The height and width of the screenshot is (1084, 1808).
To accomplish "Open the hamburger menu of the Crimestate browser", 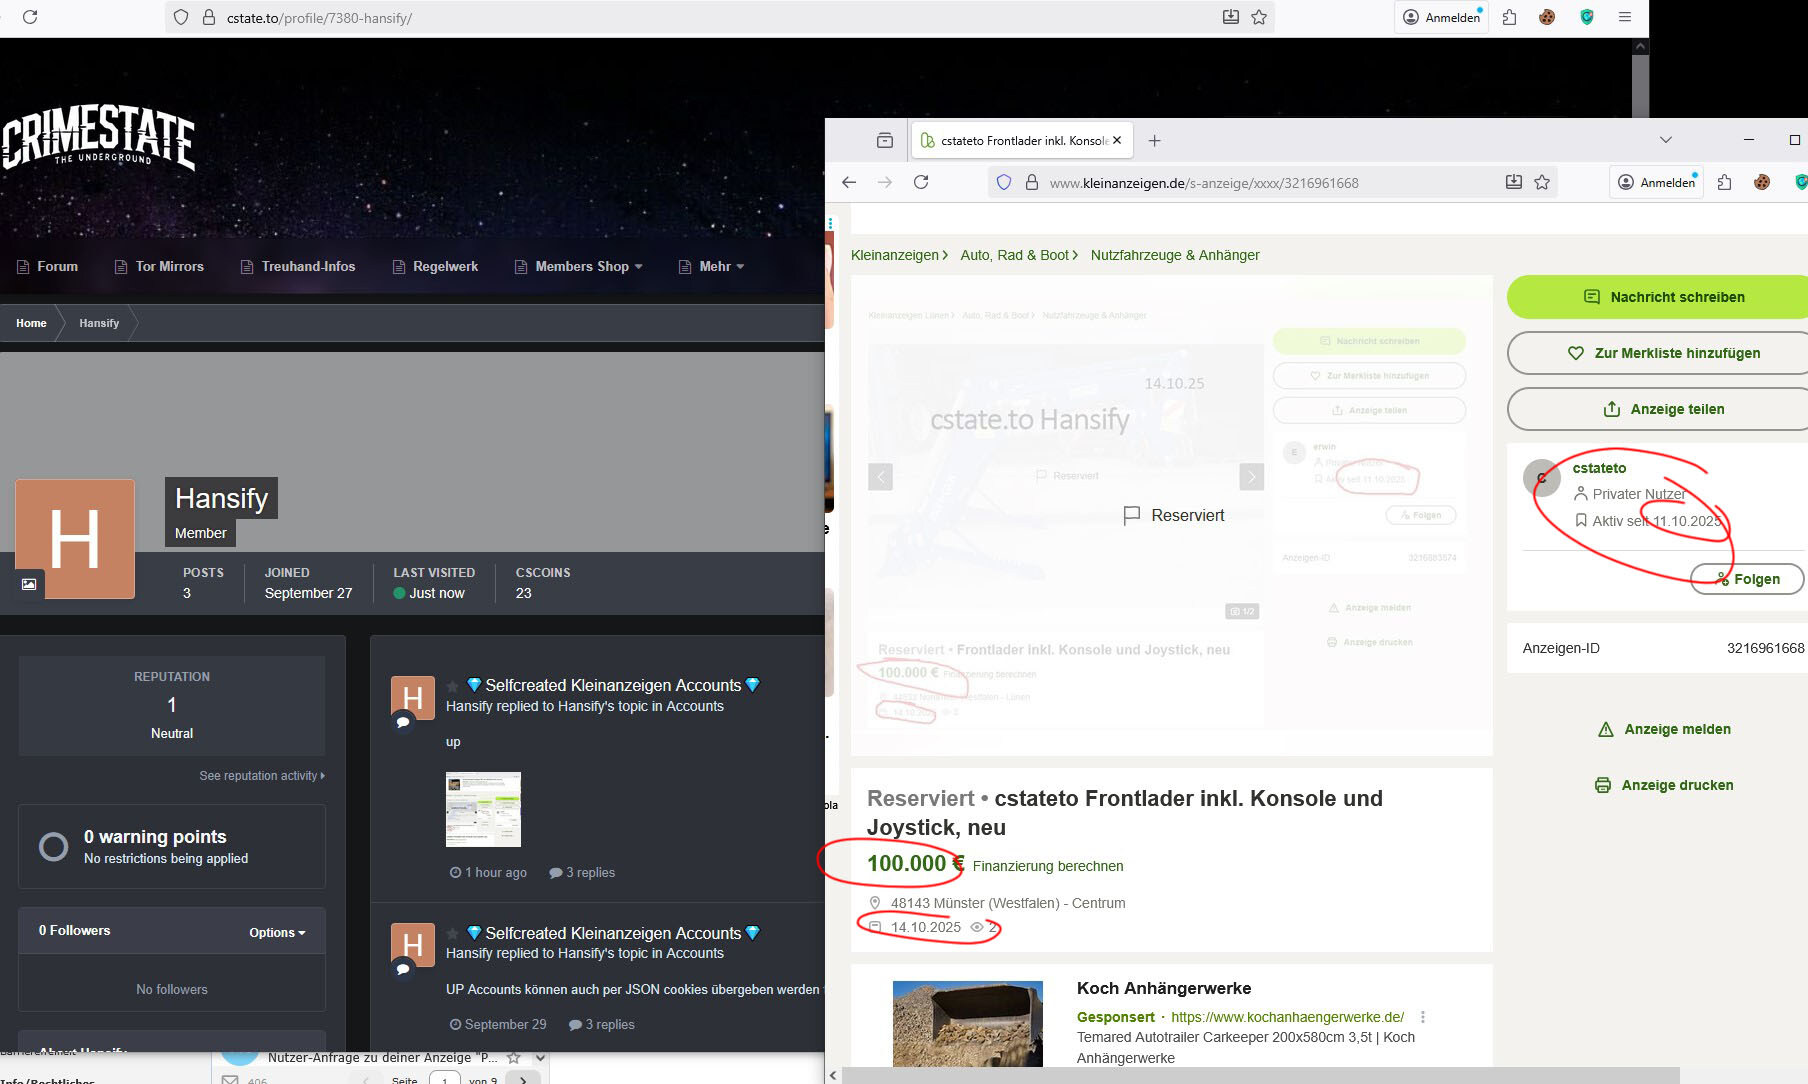I will 1625,17.
